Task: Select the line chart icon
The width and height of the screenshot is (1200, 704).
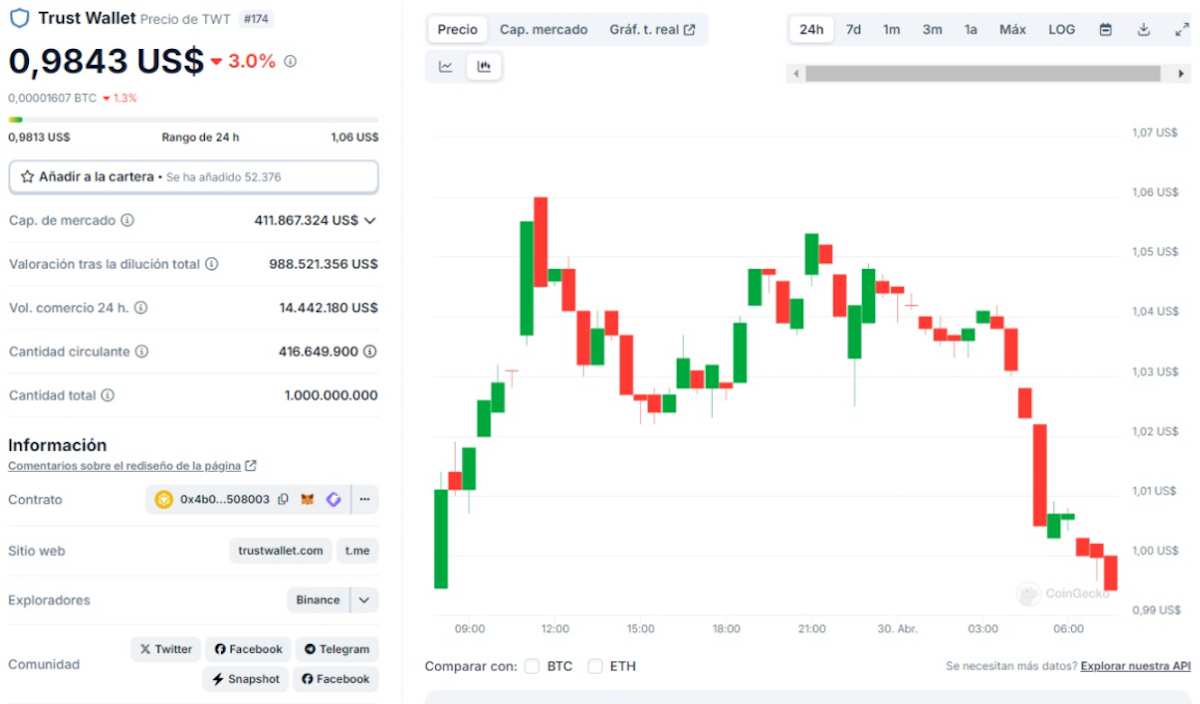Action: click(445, 66)
